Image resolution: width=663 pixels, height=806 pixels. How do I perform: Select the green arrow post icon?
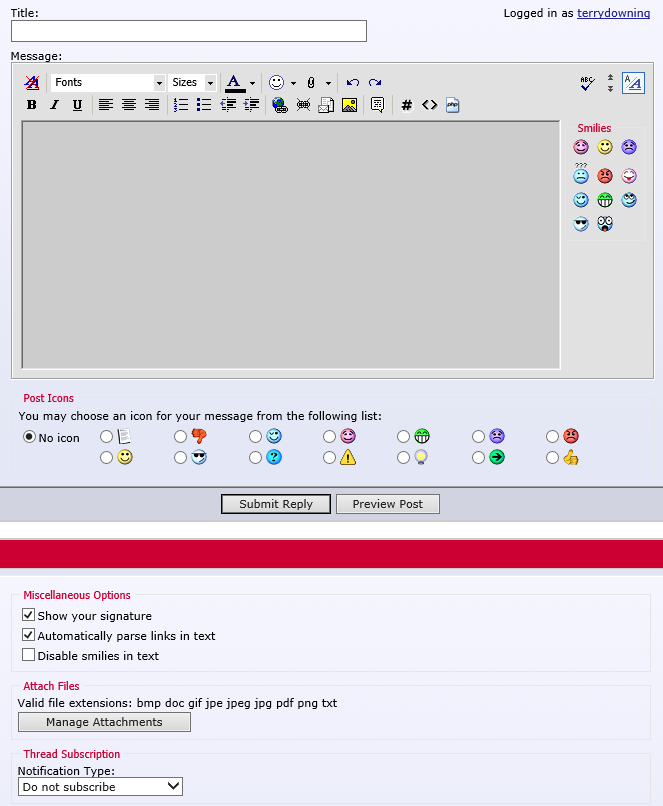pyautogui.click(x=478, y=457)
